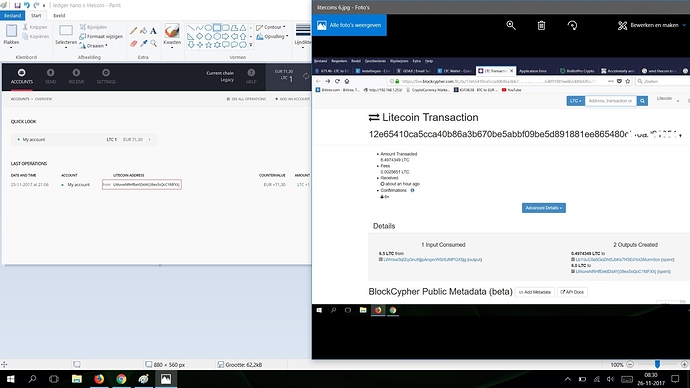
Task: Rotate the photo using the rotate icon
Action: (x=572, y=26)
